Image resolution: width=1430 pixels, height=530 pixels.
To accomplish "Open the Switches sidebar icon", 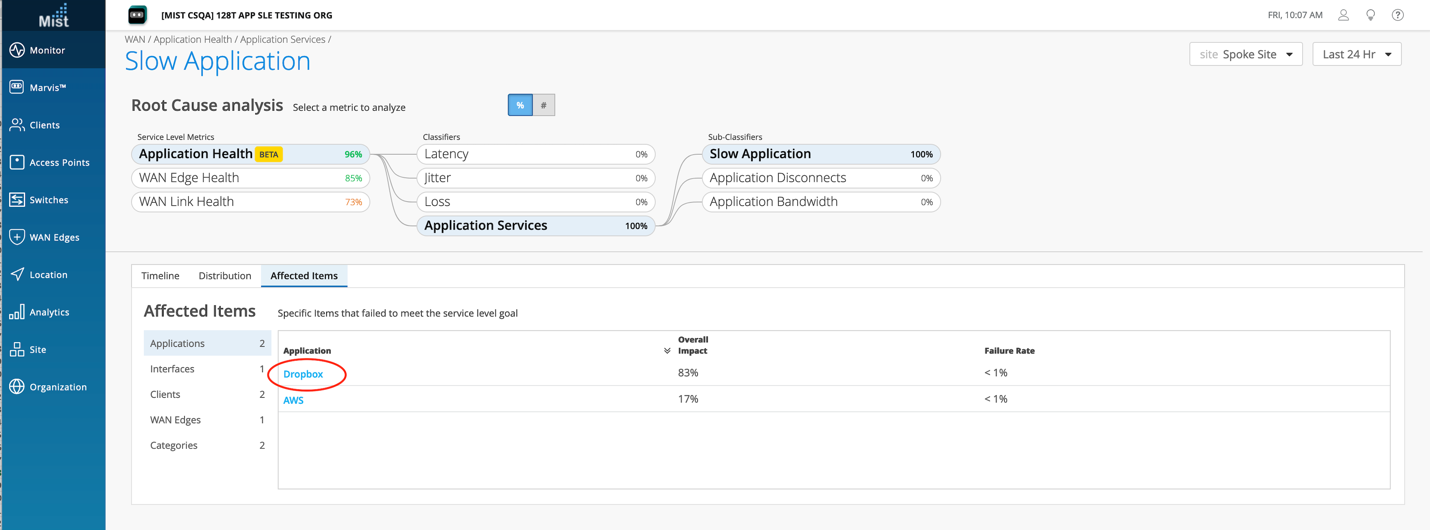I will (17, 200).
